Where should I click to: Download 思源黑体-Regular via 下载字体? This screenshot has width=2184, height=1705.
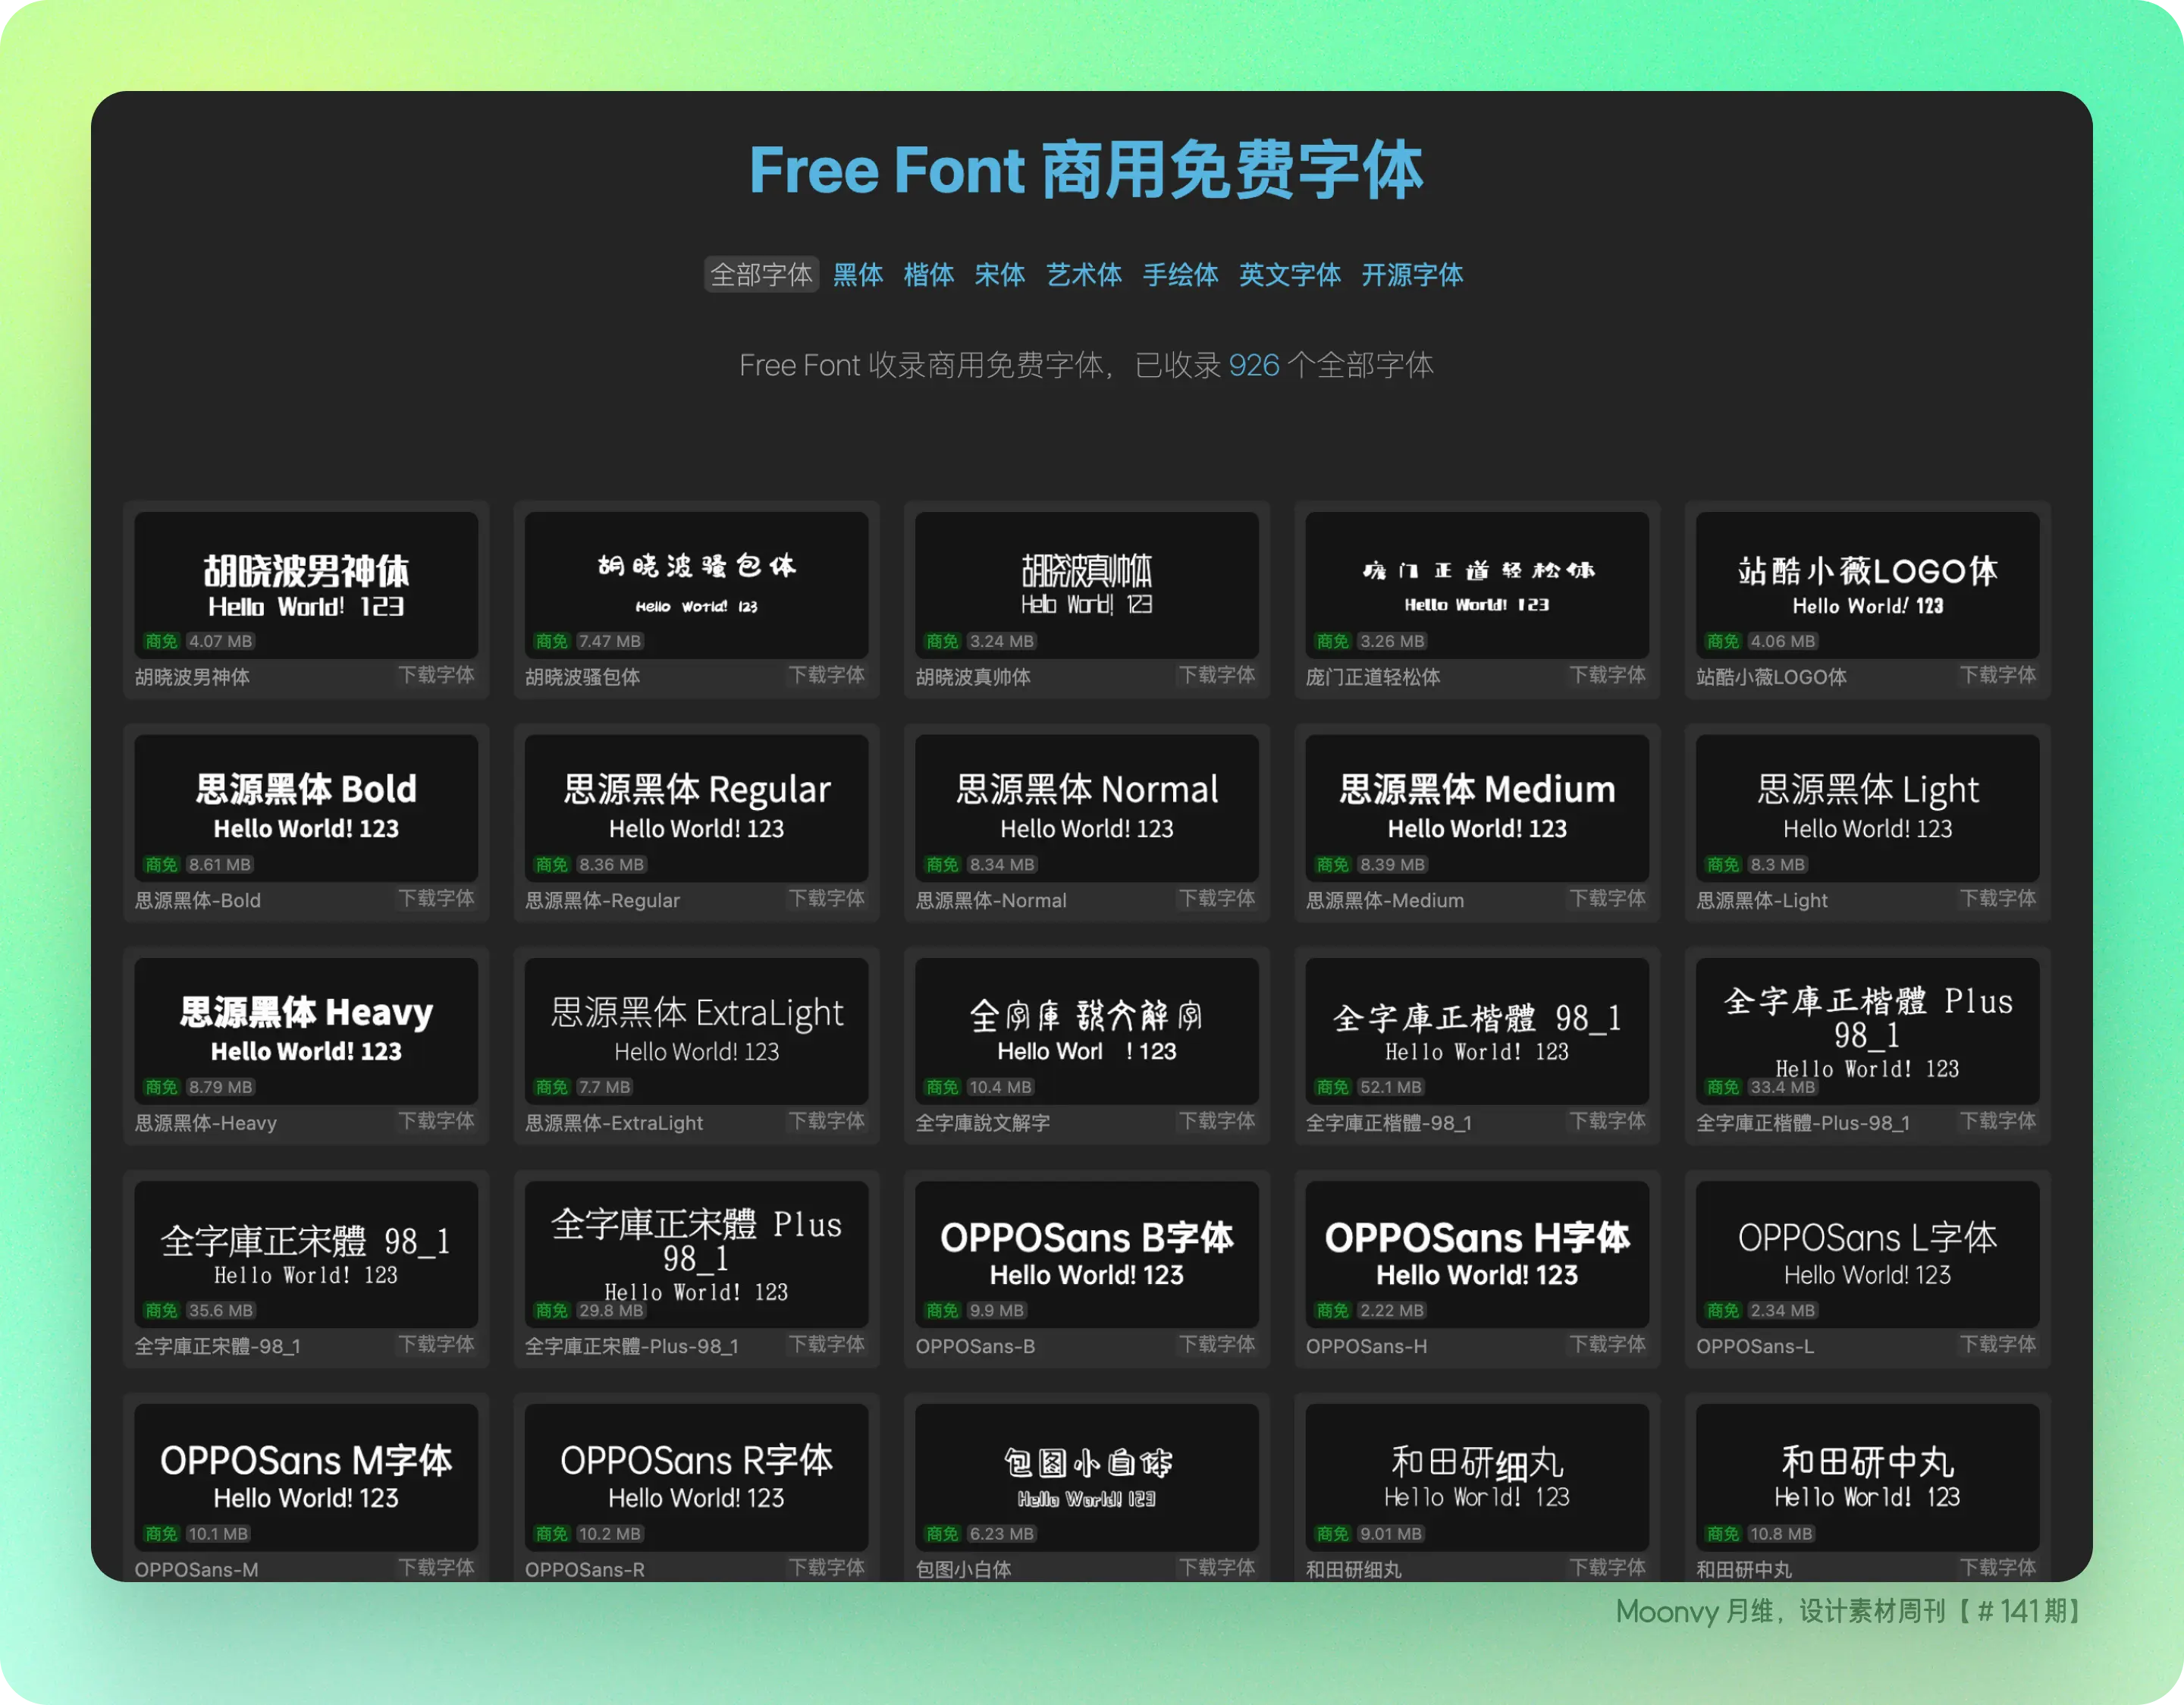826,898
